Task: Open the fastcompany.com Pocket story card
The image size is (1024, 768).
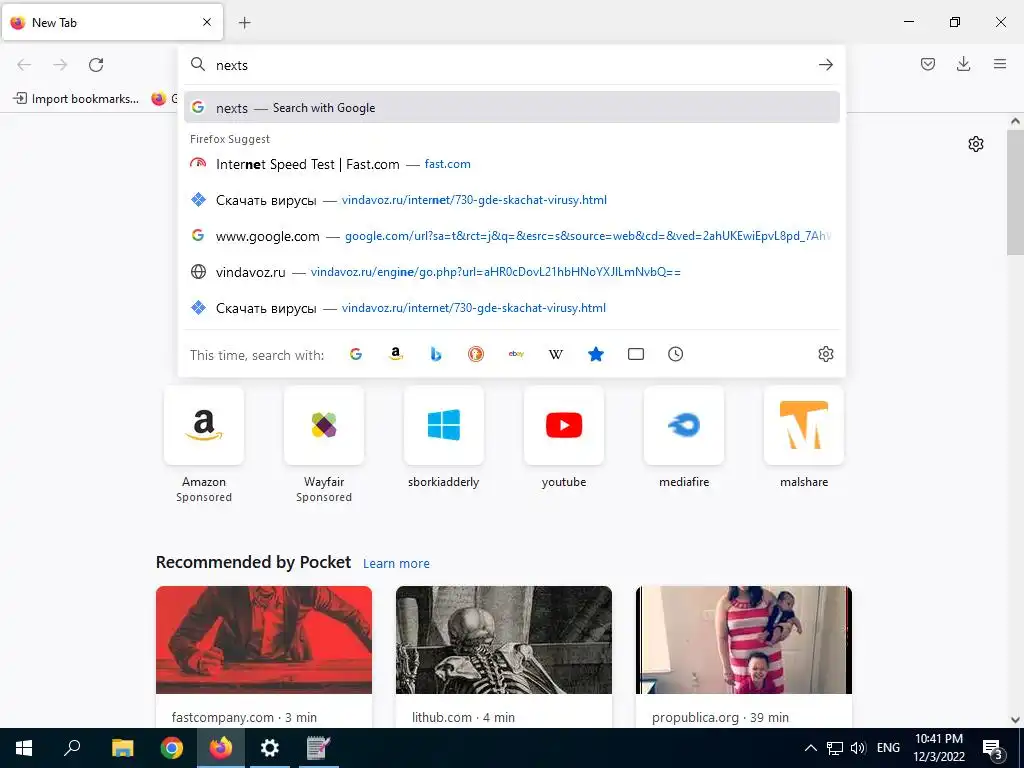Action: pos(264,656)
